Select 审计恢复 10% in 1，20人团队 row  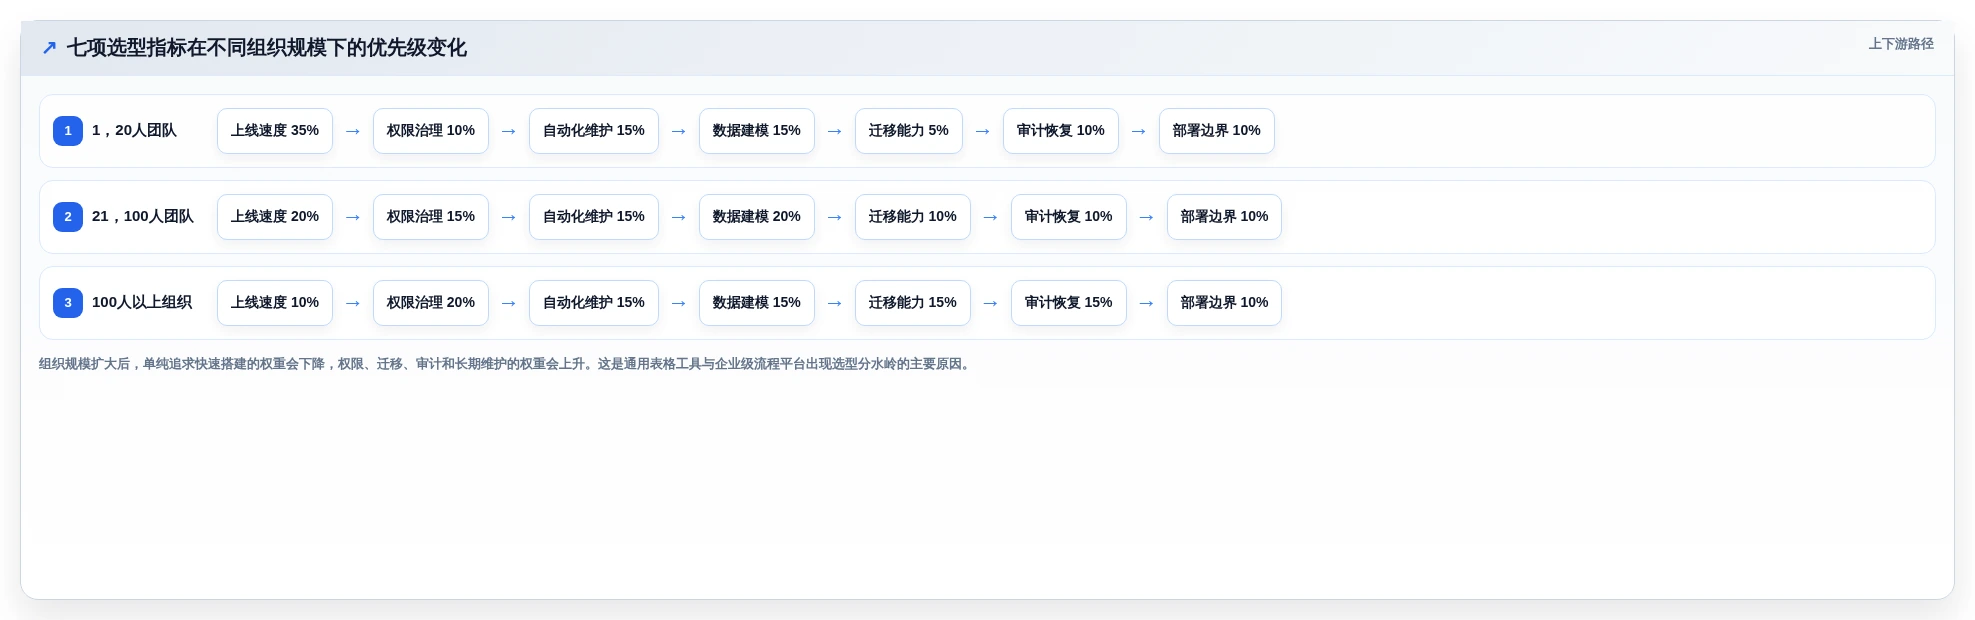click(1061, 131)
